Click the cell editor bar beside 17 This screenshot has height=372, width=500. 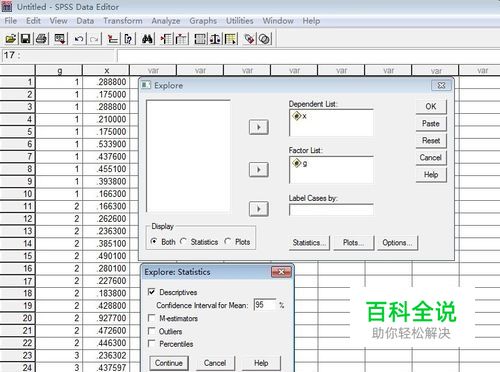pyautogui.click(x=308, y=55)
